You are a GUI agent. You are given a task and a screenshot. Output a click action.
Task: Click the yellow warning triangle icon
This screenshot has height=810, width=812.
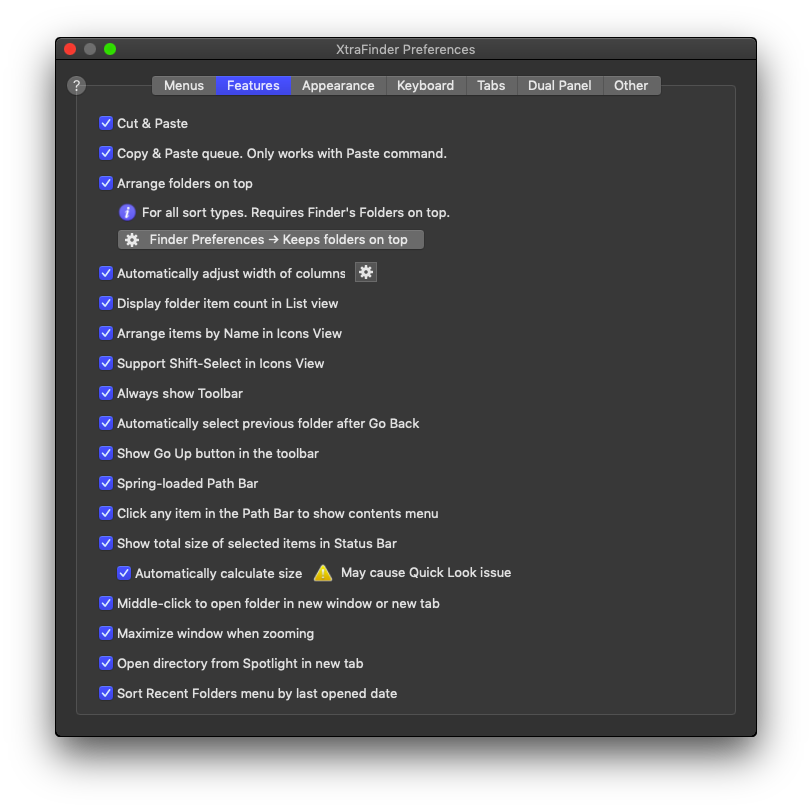[322, 573]
